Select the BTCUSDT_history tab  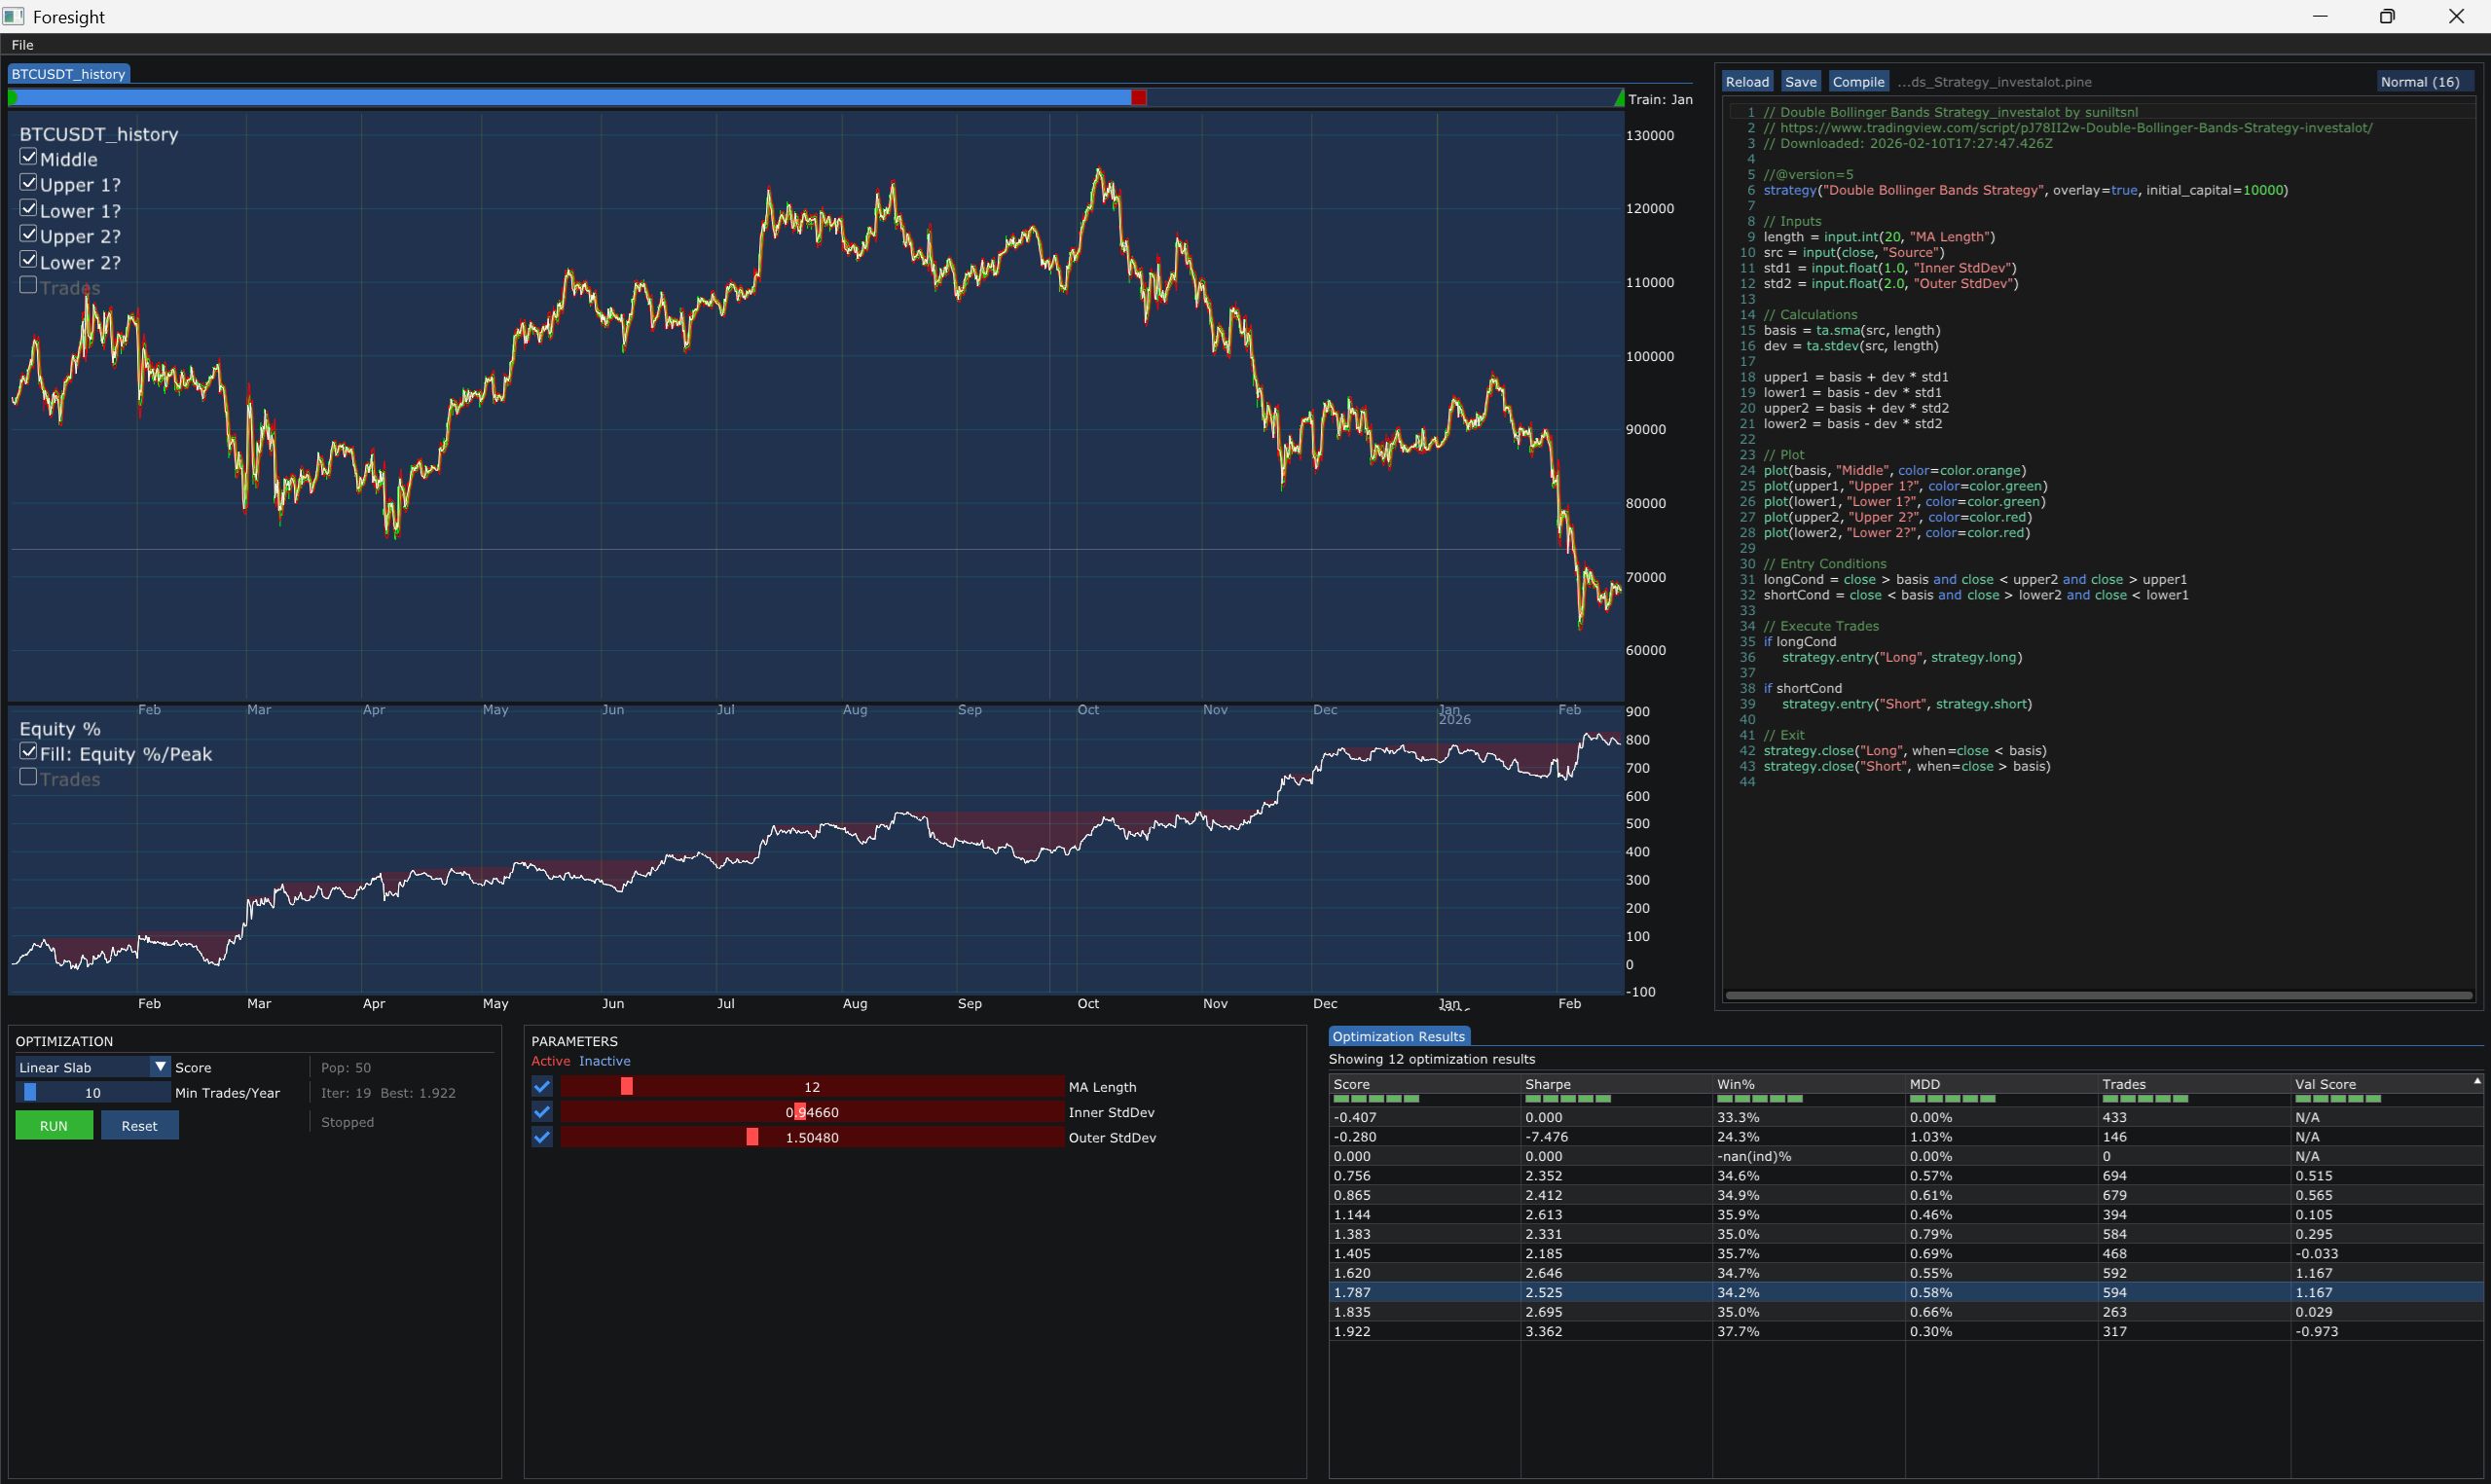(x=67, y=73)
